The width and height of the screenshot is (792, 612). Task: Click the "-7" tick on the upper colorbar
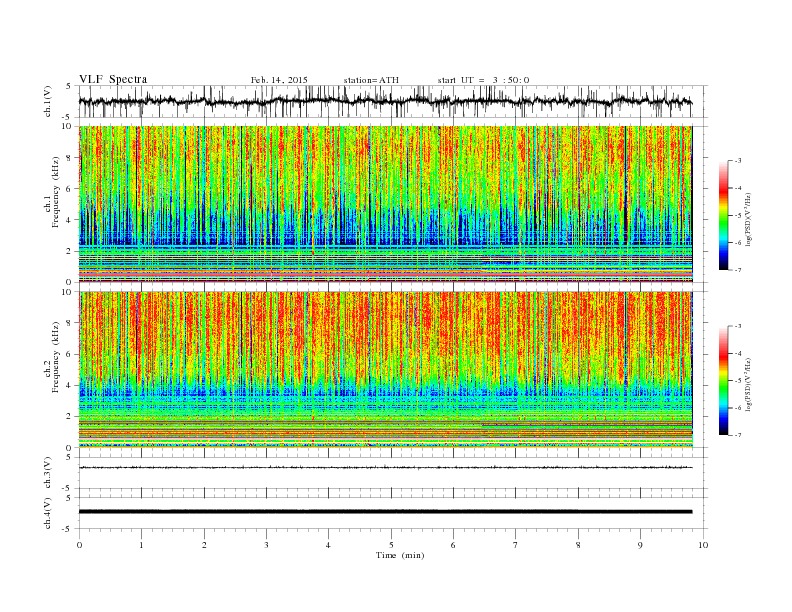point(737,270)
